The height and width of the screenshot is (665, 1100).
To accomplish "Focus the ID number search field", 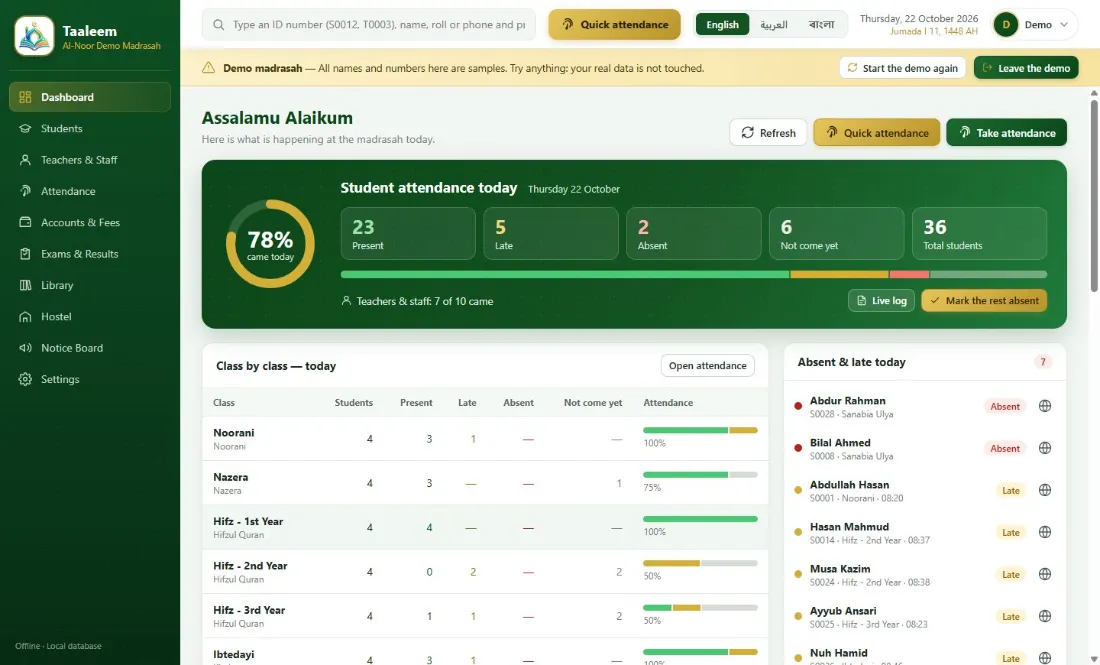I will (369, 25).
